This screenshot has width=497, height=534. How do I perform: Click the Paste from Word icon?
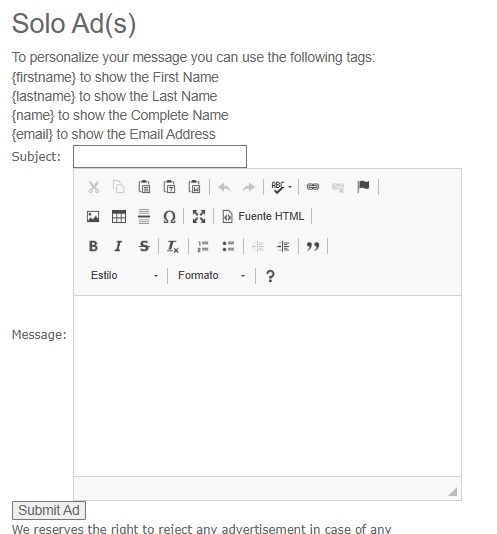194,187
